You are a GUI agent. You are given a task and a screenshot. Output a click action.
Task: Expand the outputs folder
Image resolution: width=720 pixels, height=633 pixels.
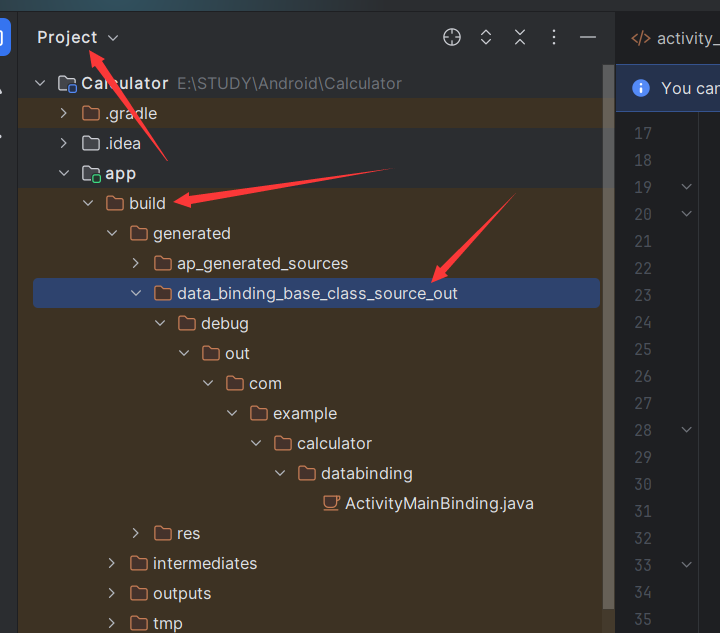(112, 593)
